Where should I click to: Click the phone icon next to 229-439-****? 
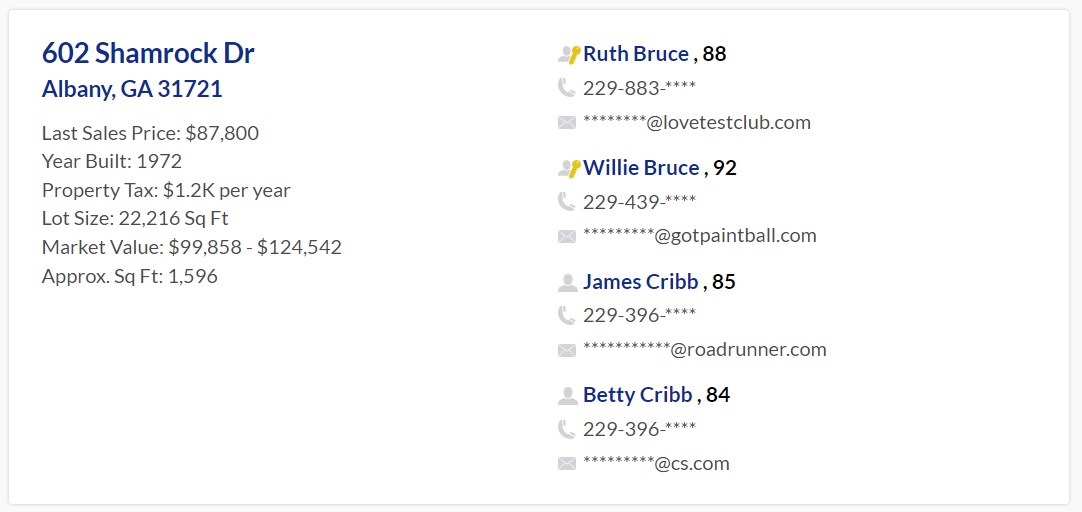(x=566, y=201)
